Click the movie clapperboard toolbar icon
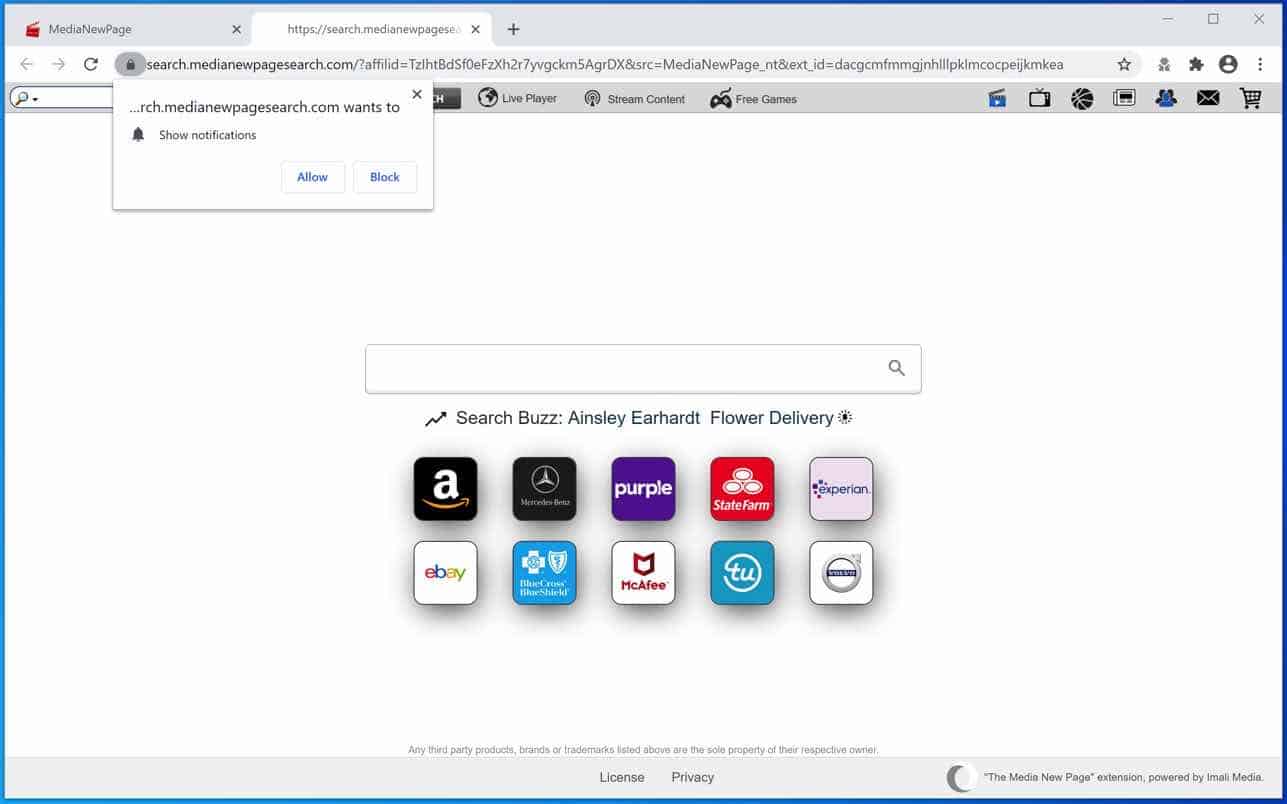Screen dimensions: 1287x804 click(997, 98)
